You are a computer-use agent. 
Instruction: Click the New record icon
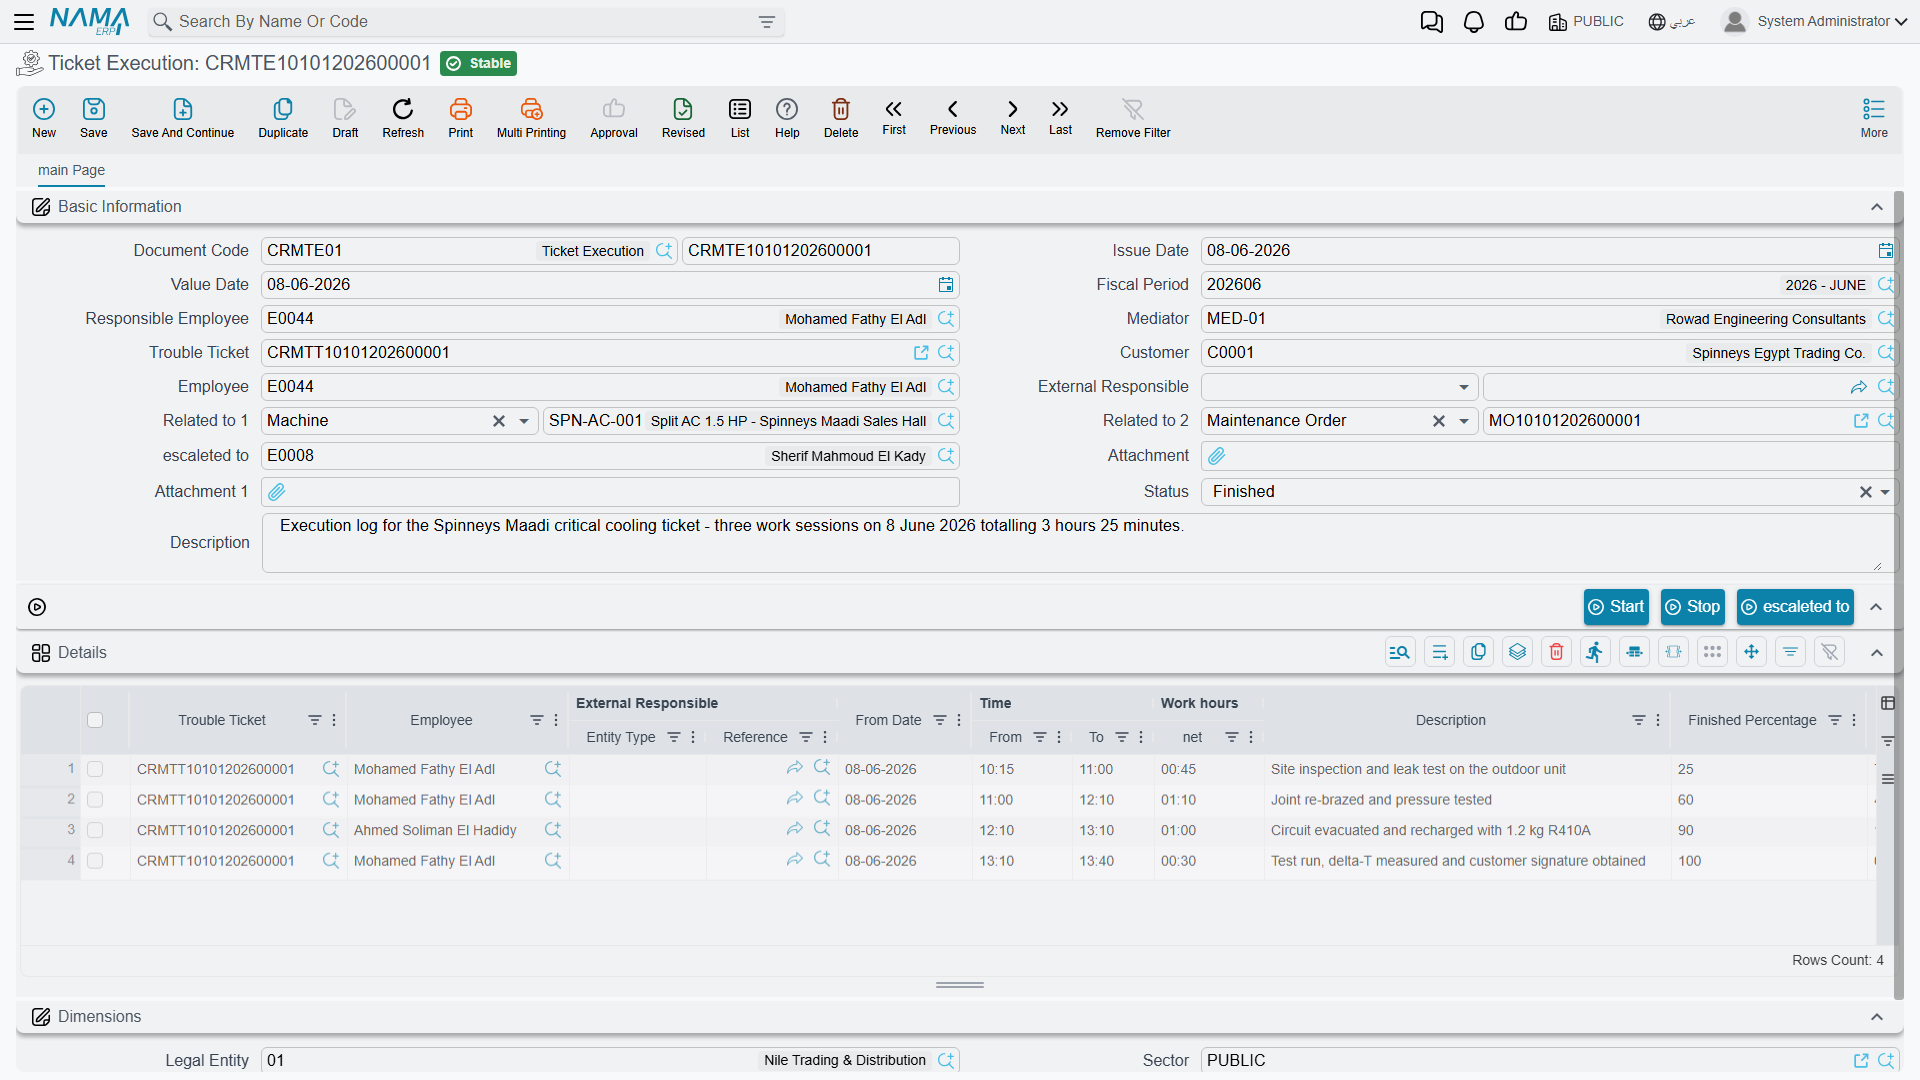(44, 118)
